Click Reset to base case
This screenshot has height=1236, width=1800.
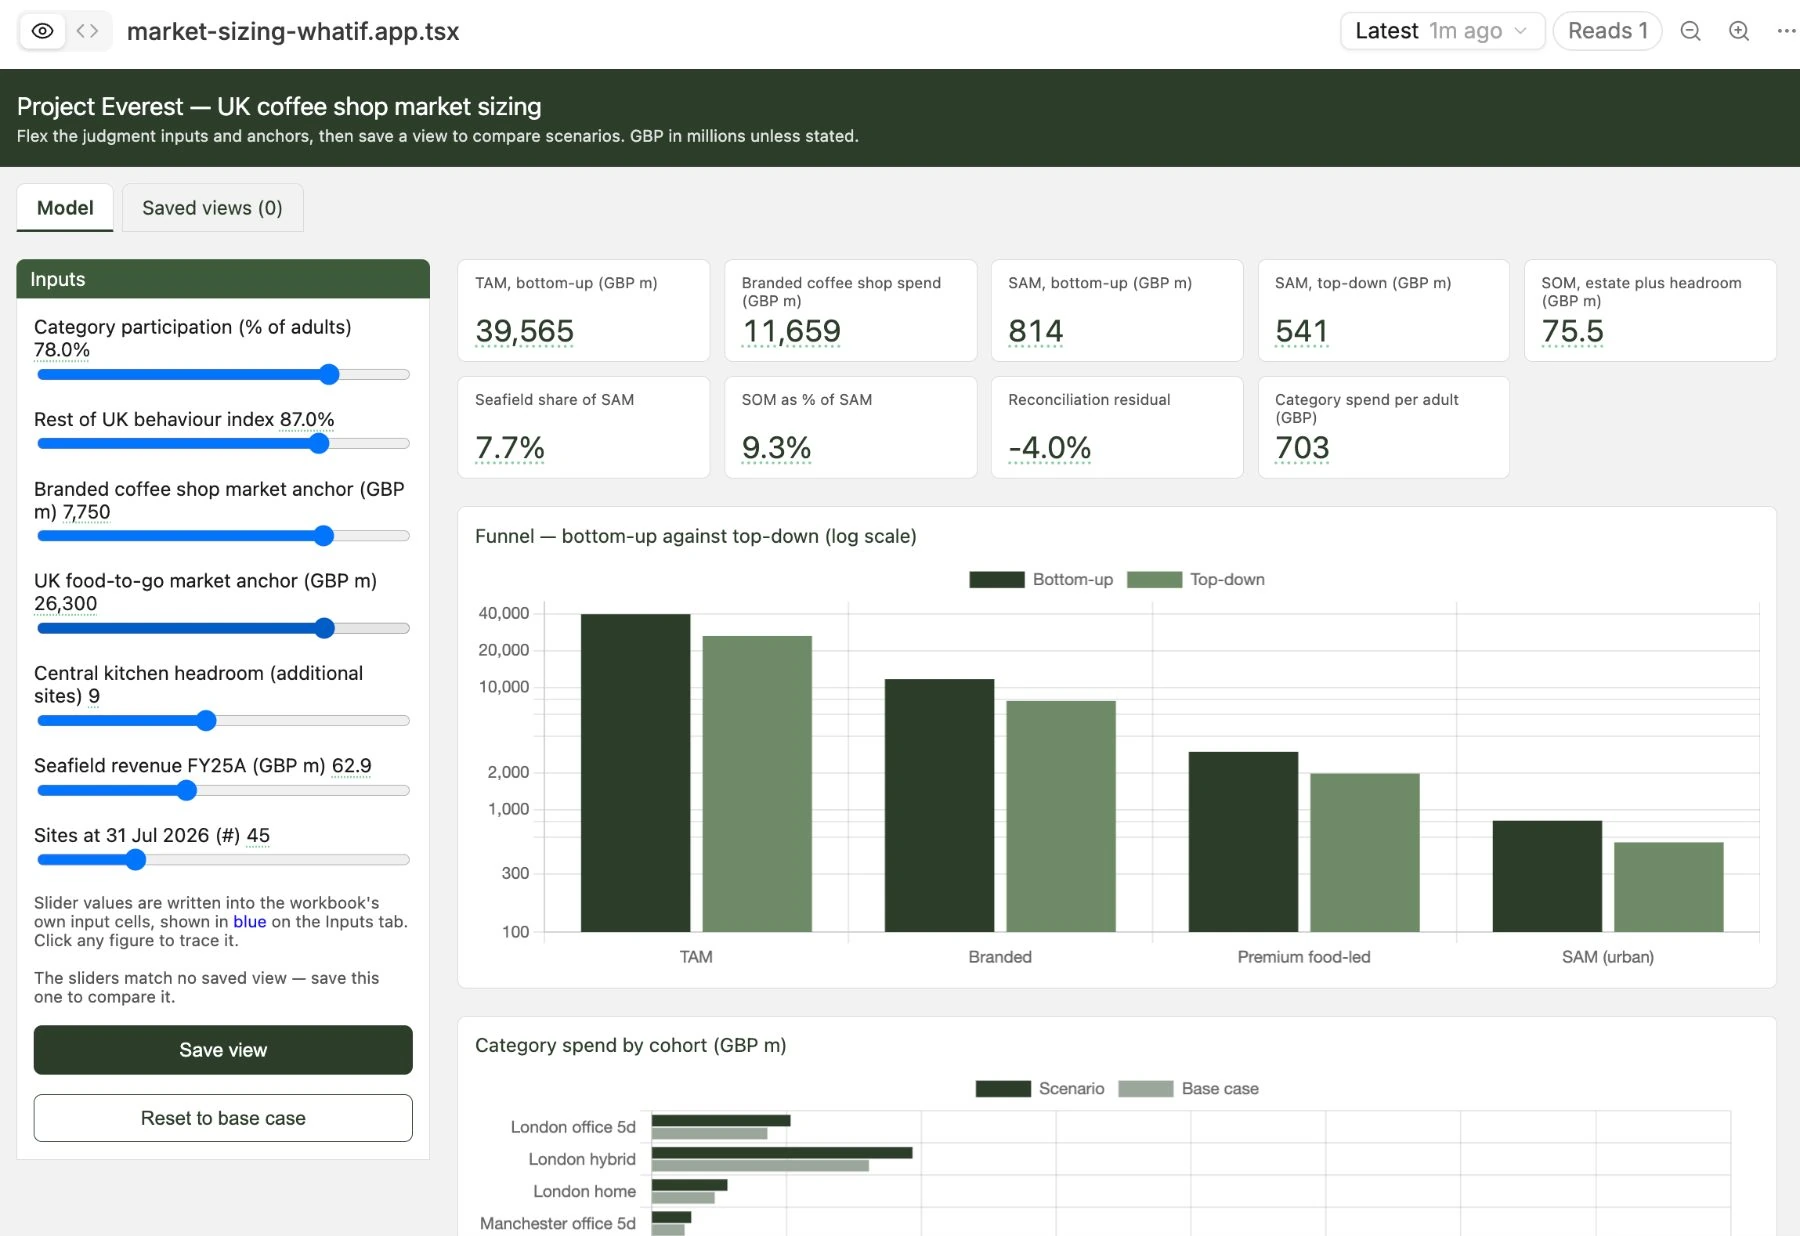pyautogui.click(x=223, y=1118)
